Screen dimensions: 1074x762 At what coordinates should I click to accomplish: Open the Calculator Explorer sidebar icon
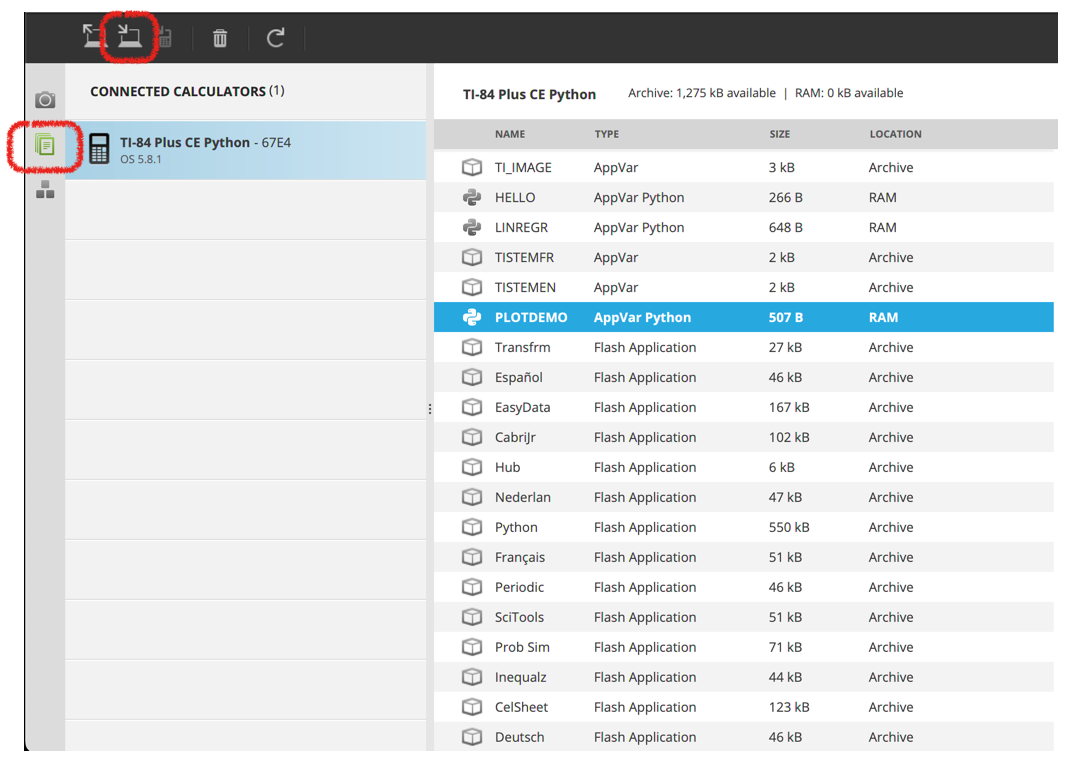45,145
